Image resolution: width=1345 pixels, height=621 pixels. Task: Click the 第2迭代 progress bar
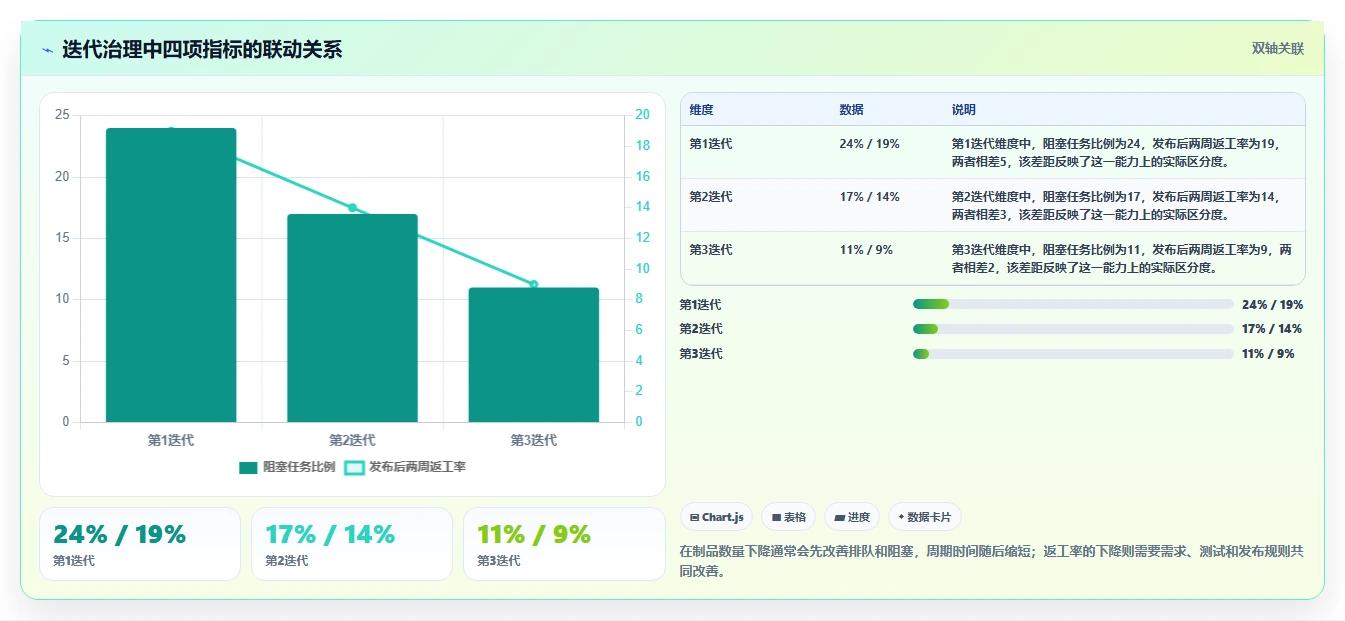tap(1073, 329)
